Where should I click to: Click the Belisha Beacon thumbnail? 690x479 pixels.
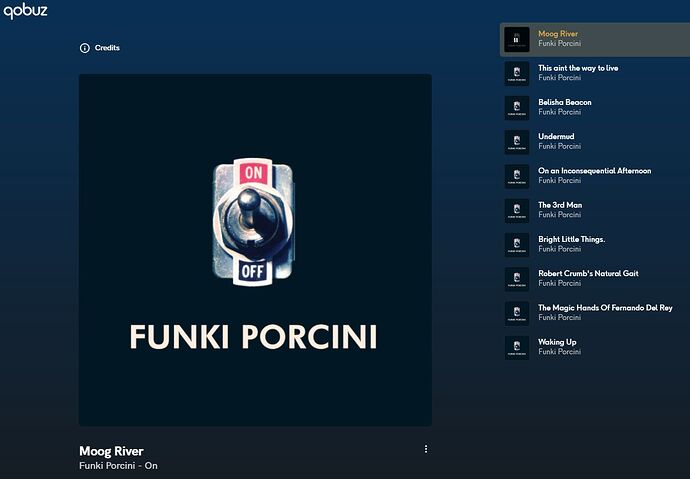tap(517, 108)
